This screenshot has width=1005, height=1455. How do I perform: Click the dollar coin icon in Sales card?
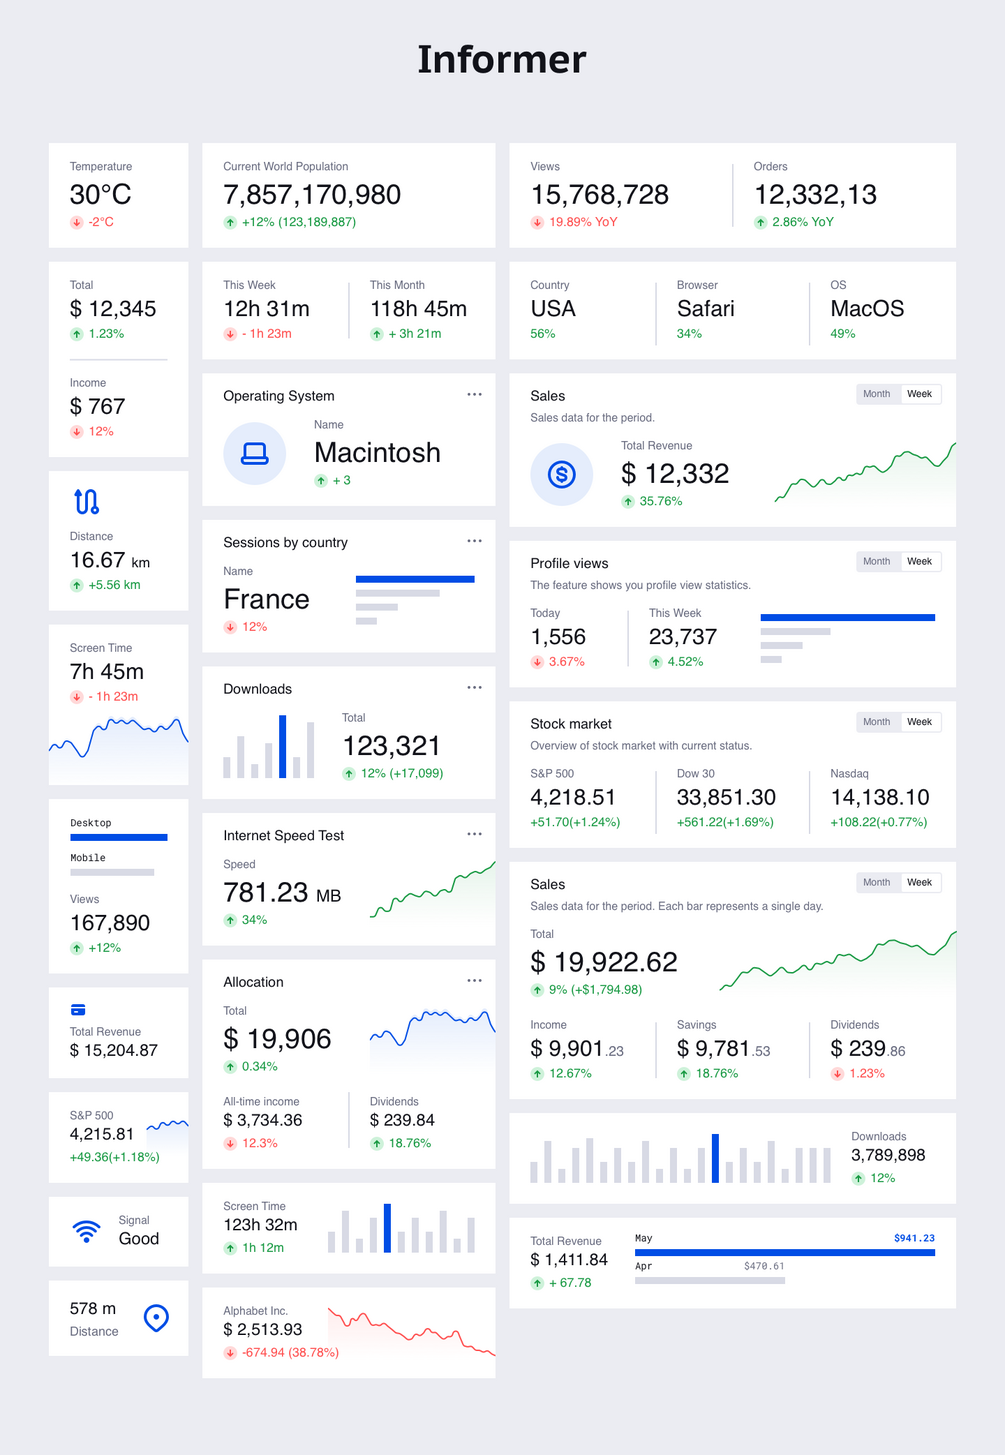562,474
